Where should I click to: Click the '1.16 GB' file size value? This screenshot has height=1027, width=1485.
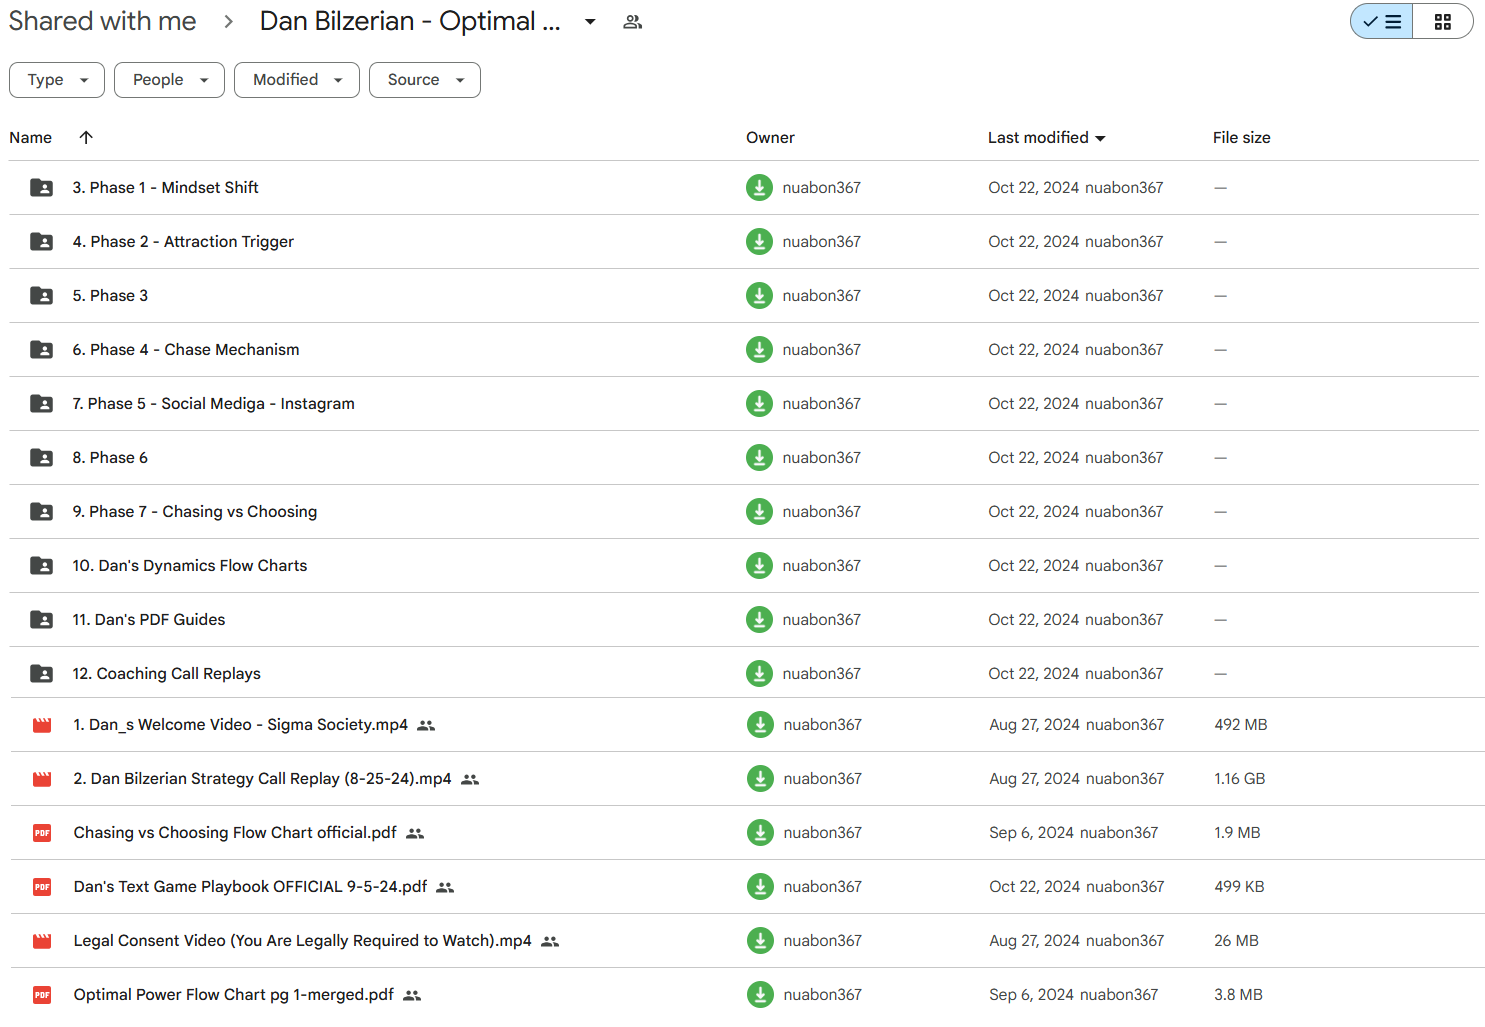click(x=1240, y=779)
